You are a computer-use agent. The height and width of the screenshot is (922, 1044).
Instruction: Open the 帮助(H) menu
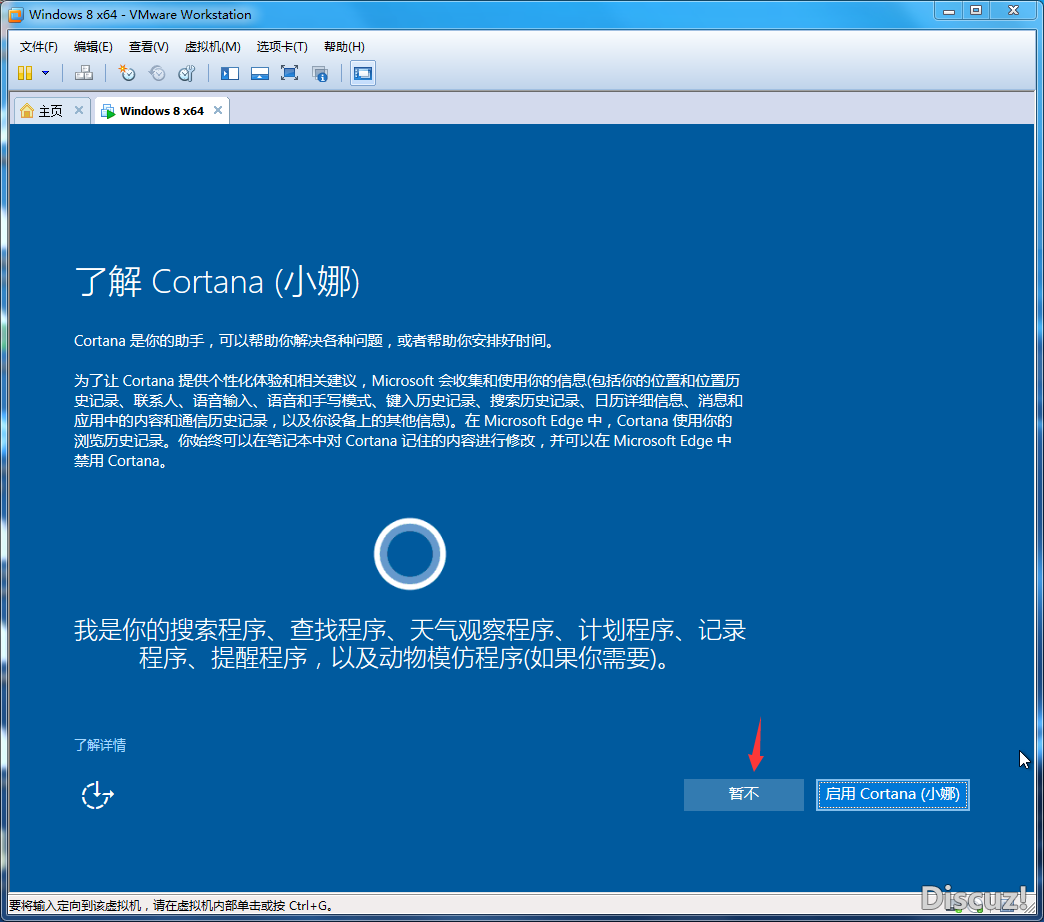[x=344, y=47]
